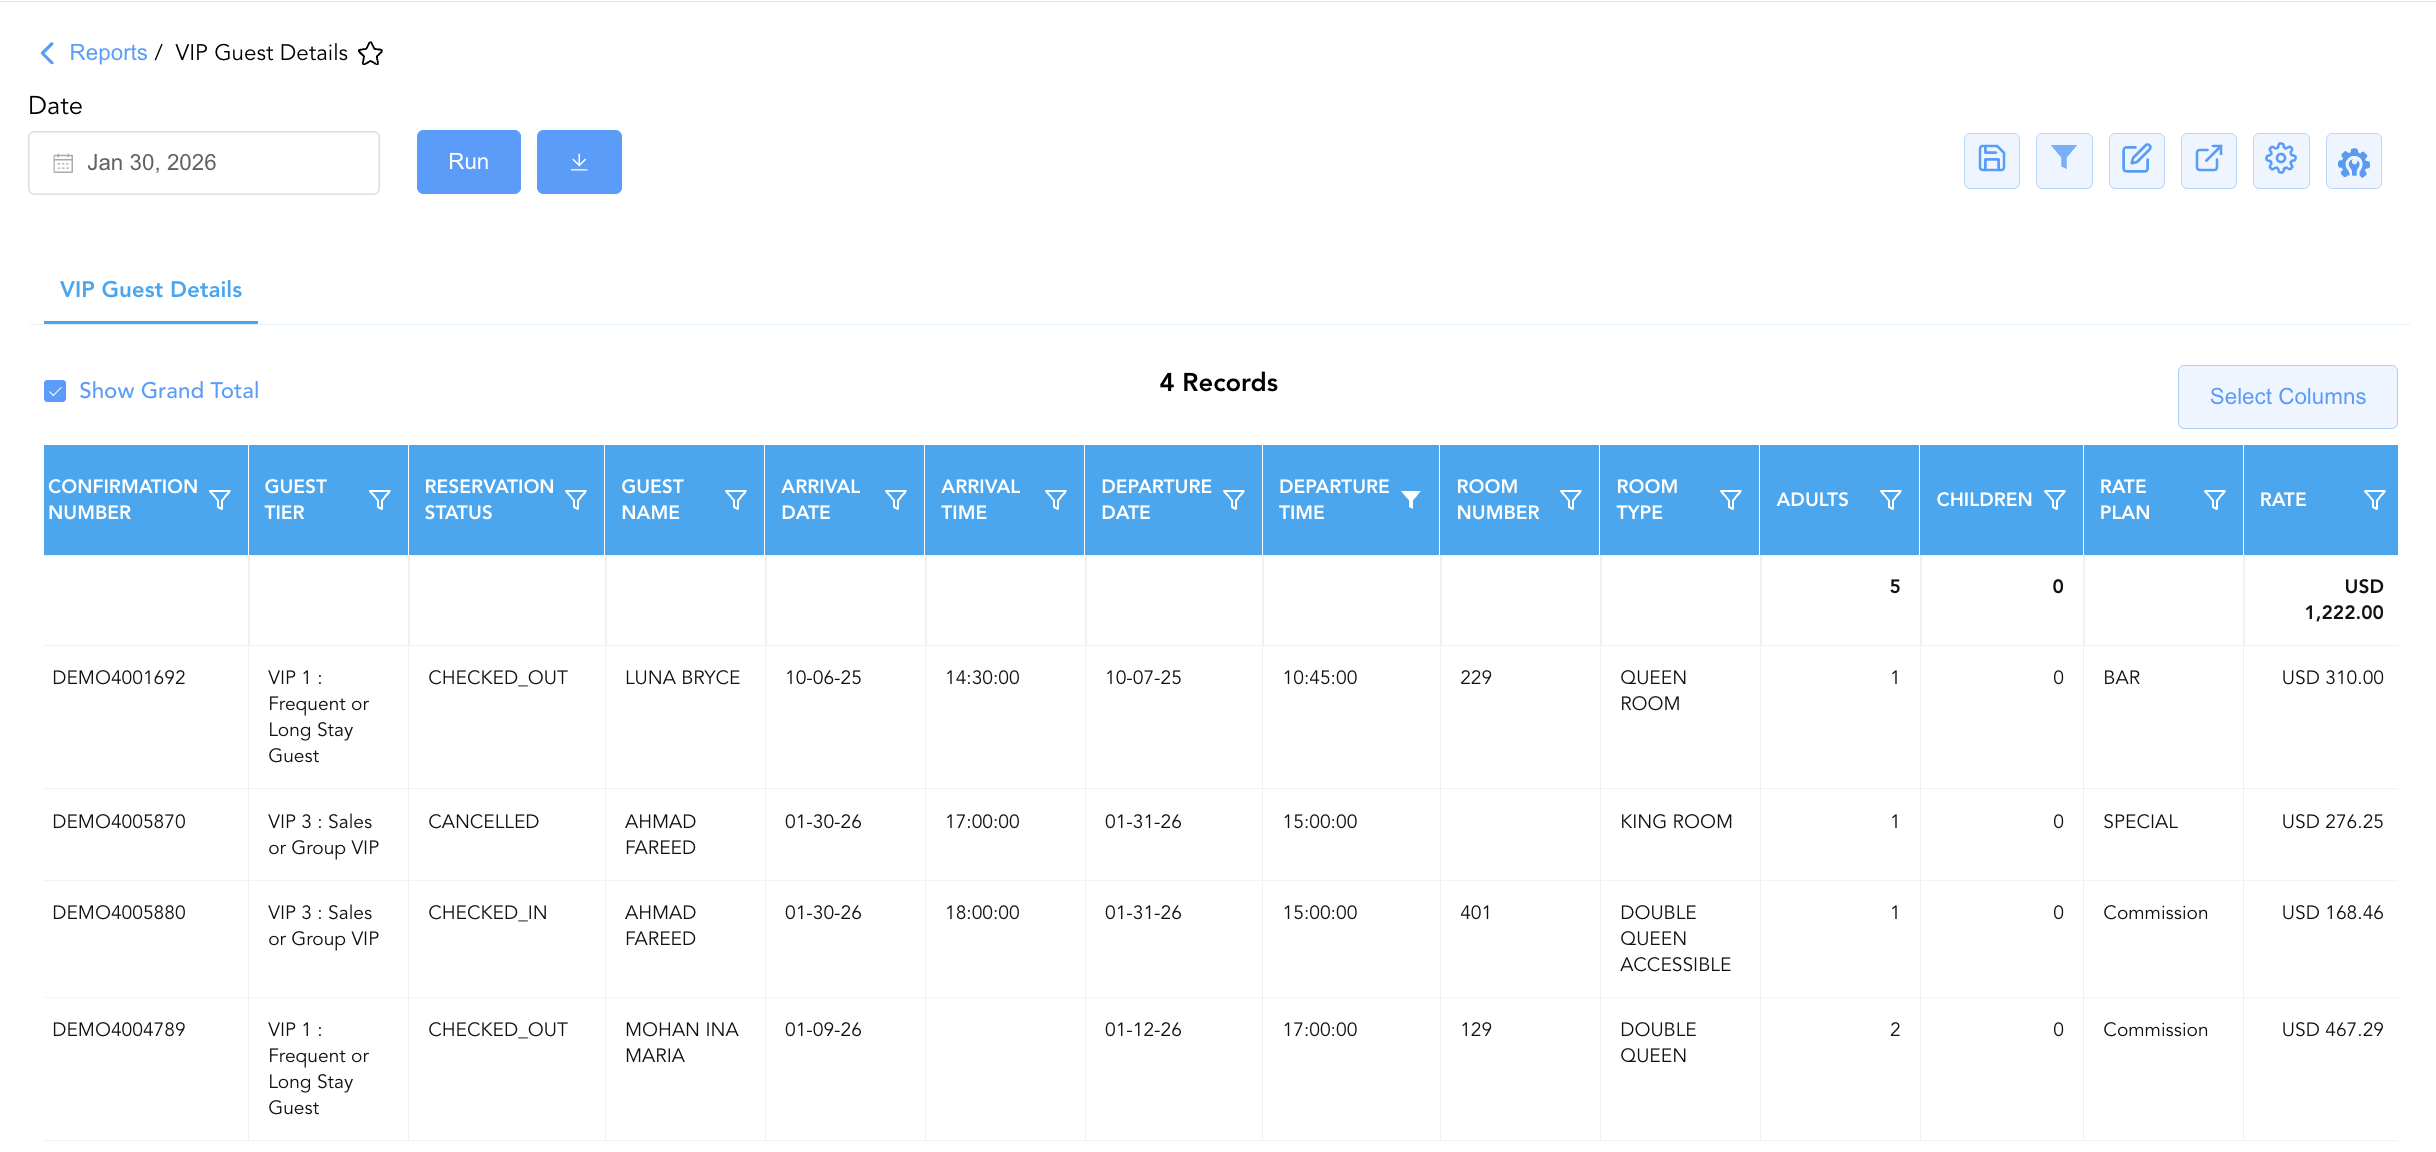
Task: Click the Reports breadcrumb link
Action: 108,53
